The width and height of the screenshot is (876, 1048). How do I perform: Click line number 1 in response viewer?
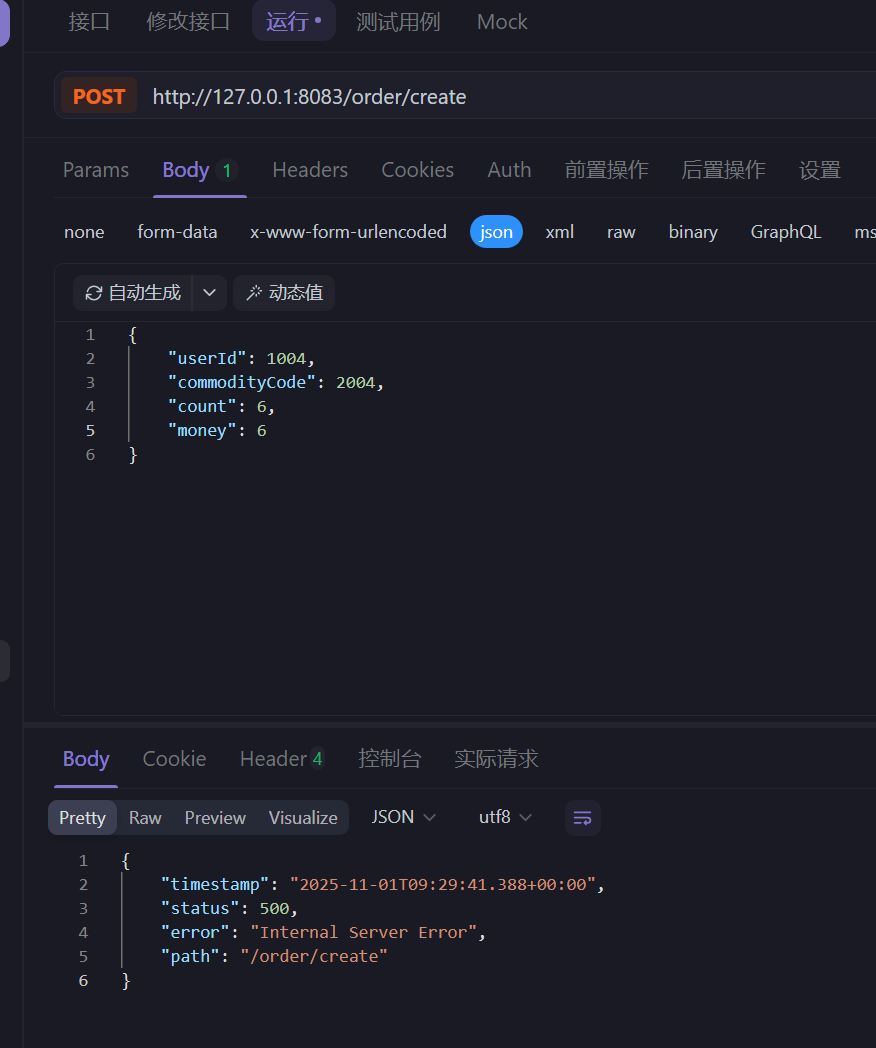[83, 860]
